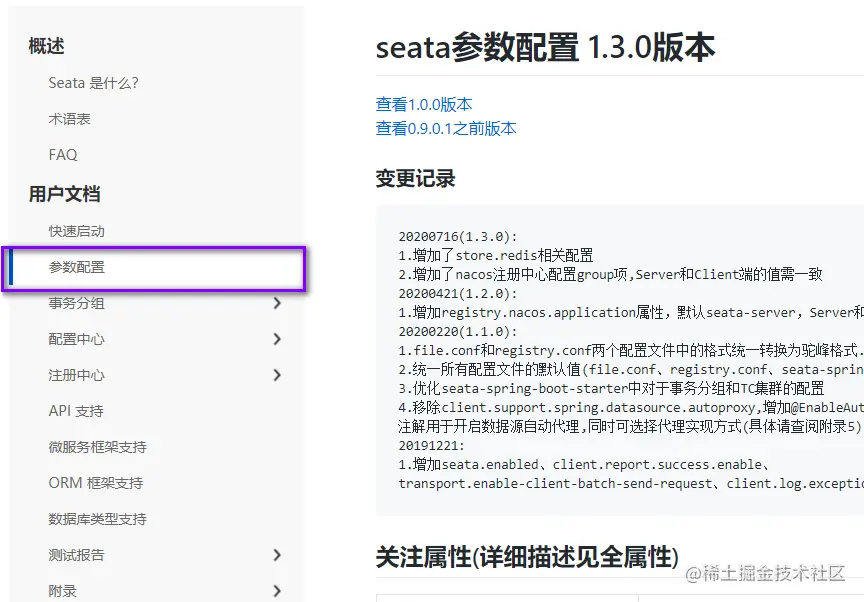
Task: Click the 20200220(1.1.0): changelog line
Action: pos(458,332)
